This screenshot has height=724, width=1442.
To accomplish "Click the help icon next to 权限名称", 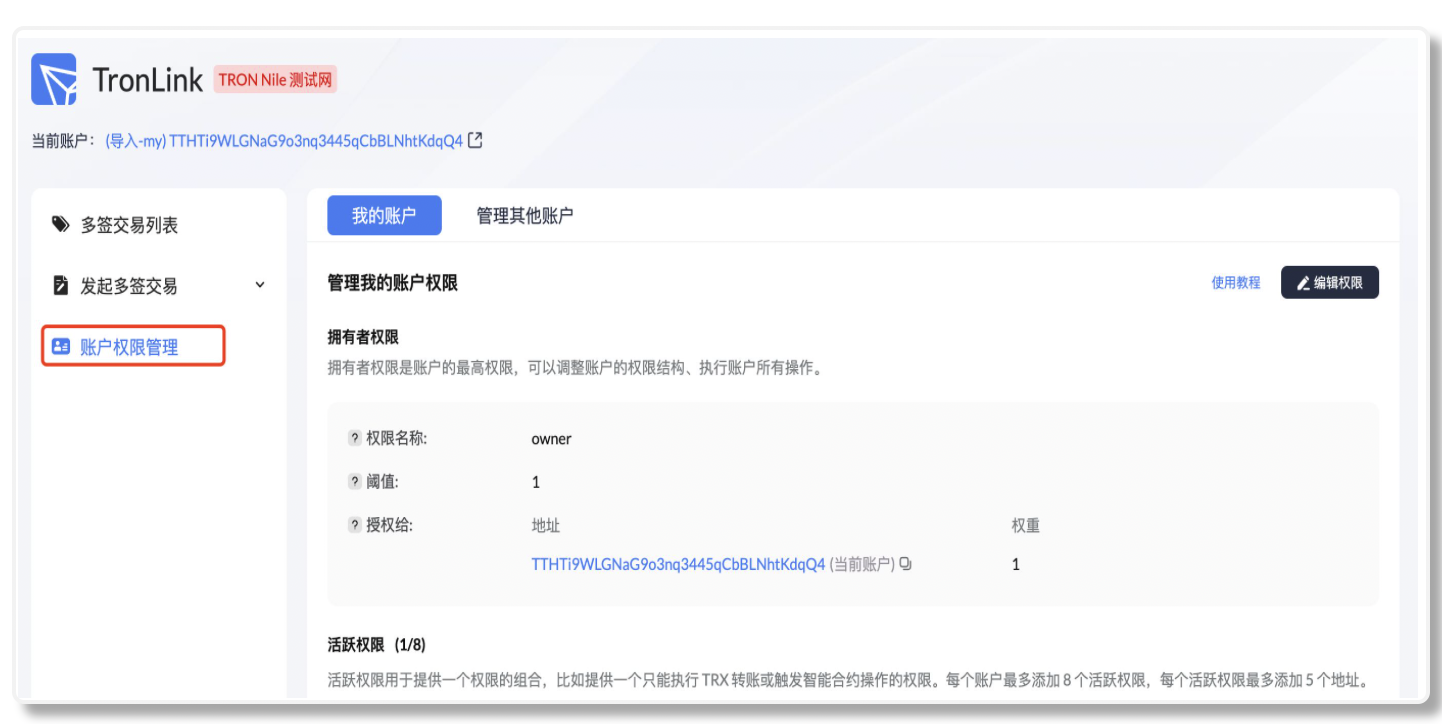I will [x=354, y=438].
